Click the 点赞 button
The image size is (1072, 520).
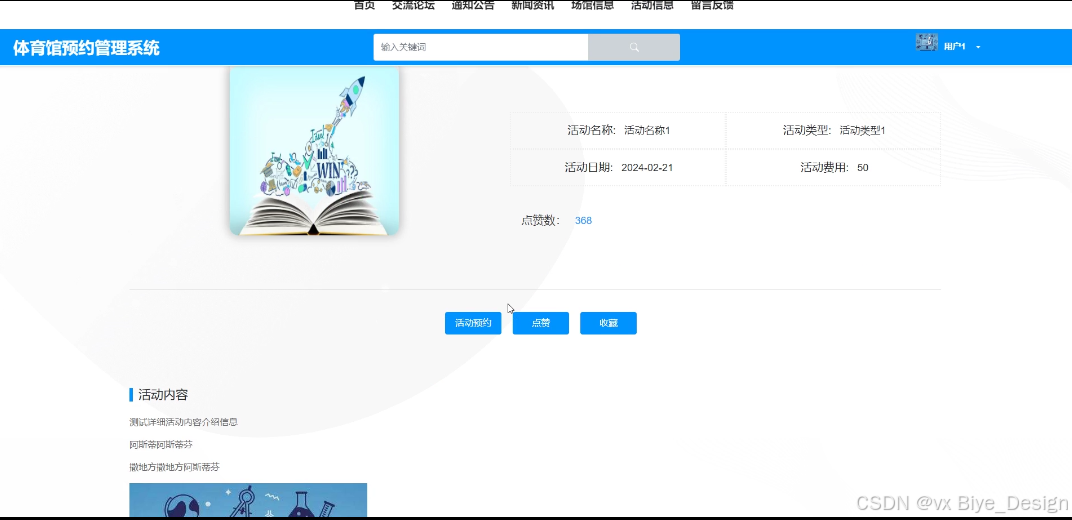(x=541, y=323)
